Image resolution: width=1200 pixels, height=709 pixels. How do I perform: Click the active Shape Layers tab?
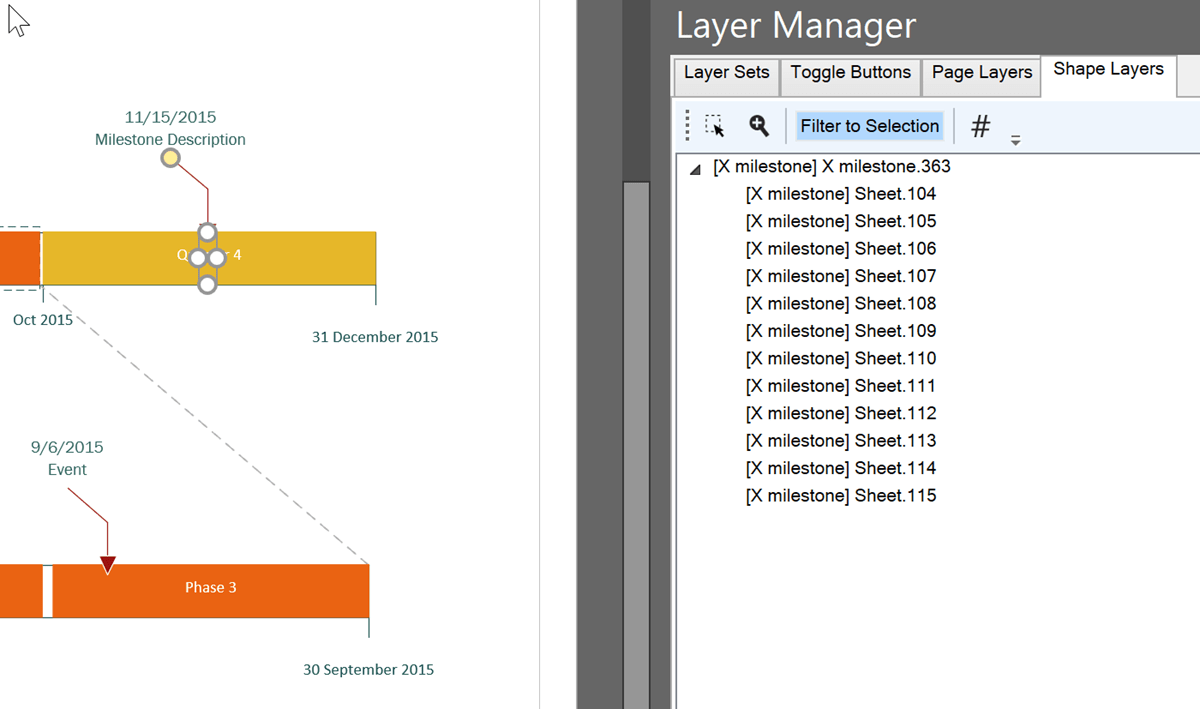(x=1108, y=68)
